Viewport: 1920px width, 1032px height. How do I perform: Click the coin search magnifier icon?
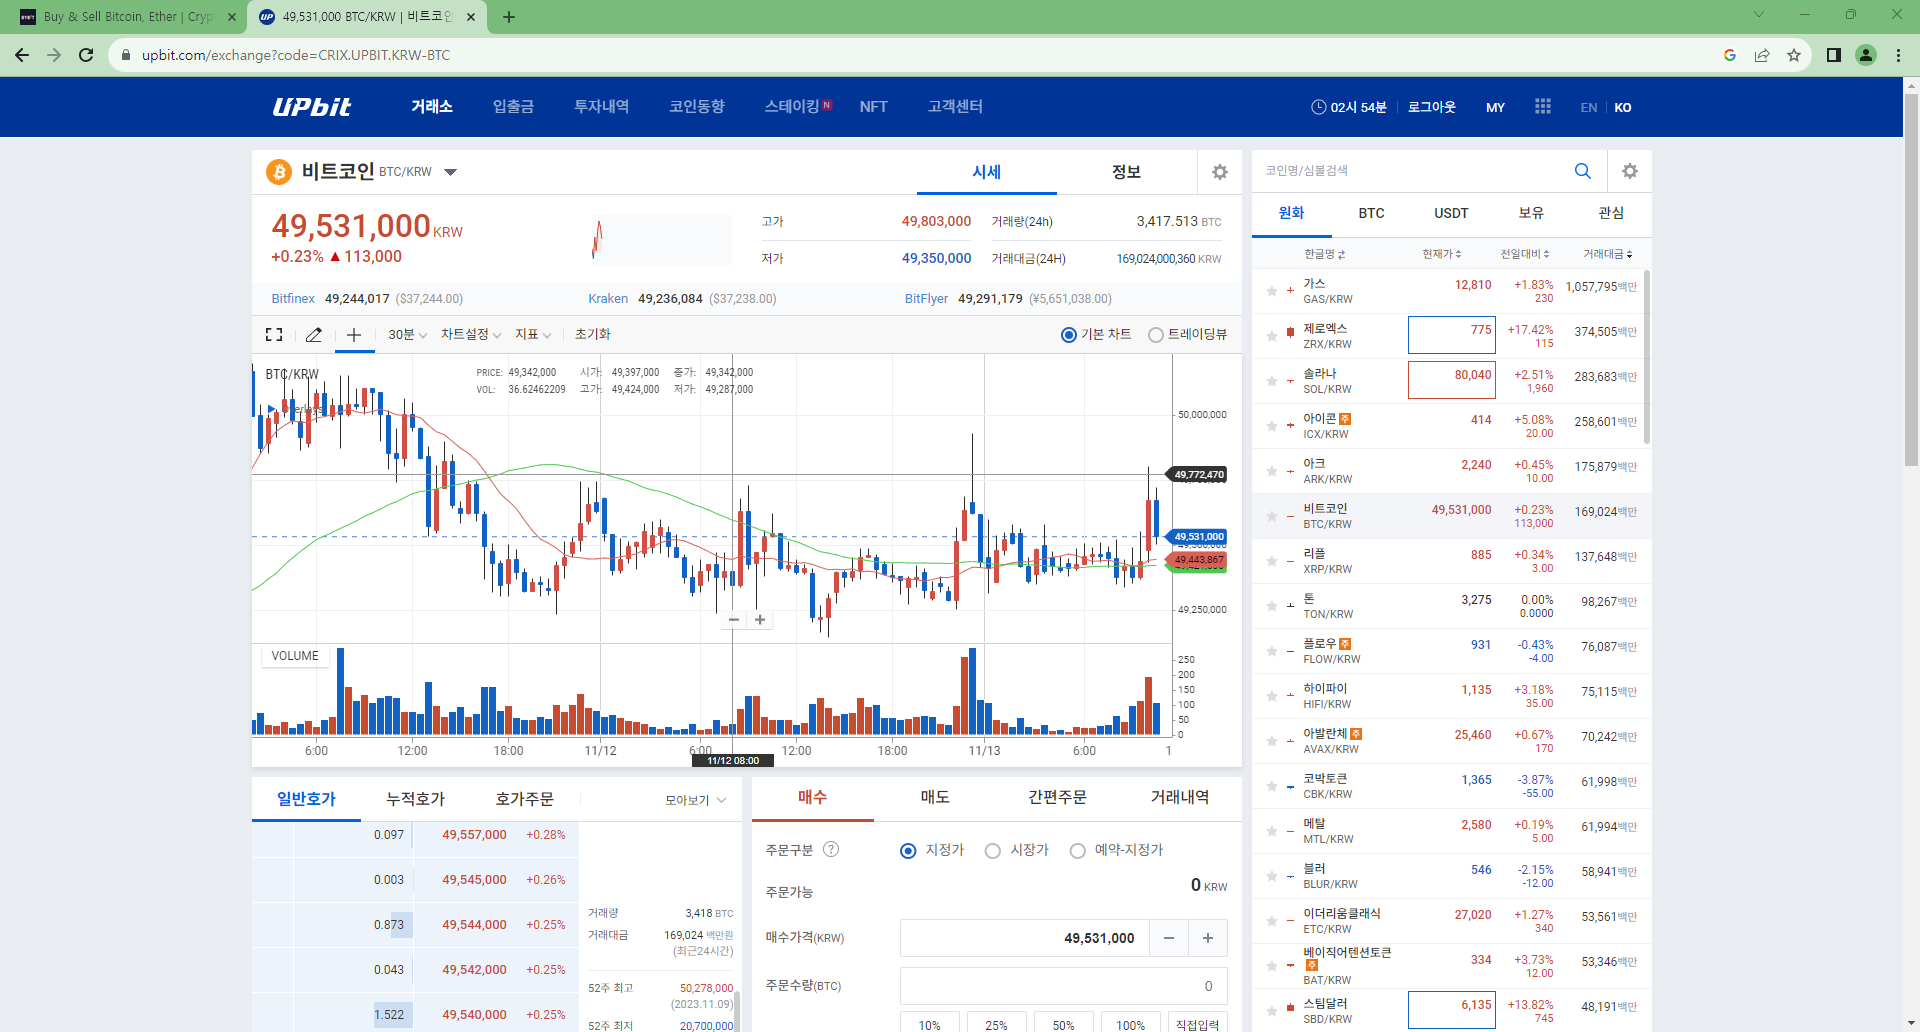coord(1582,171)
